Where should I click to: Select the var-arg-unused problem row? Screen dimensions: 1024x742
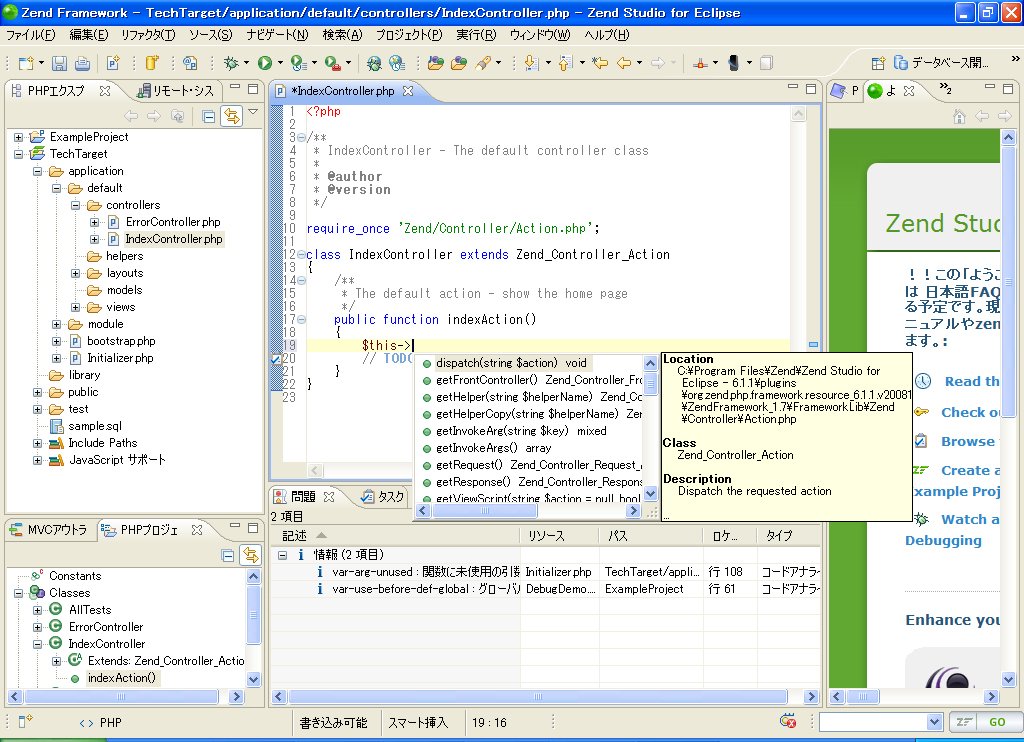point(545,572)
